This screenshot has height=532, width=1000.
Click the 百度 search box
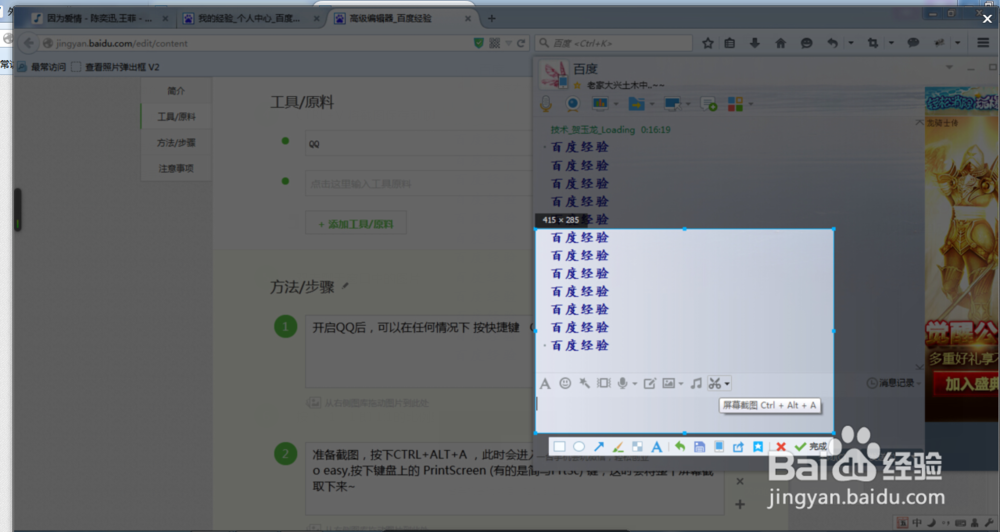tap(614, 43)
